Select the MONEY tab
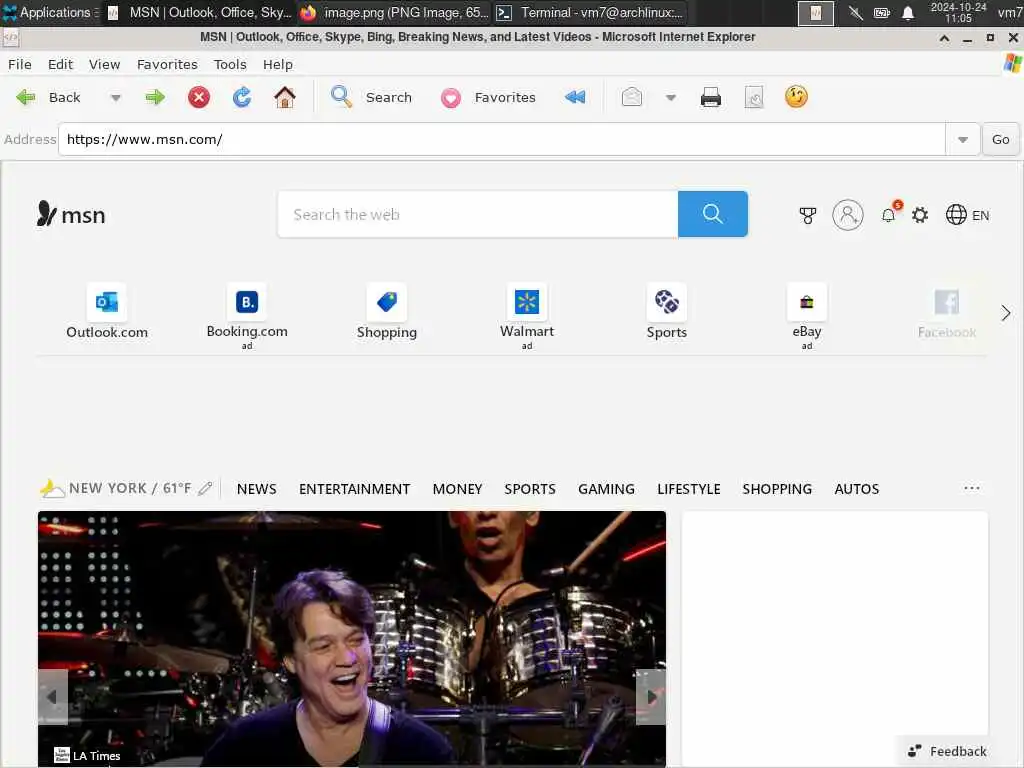 tap(457, 488)
